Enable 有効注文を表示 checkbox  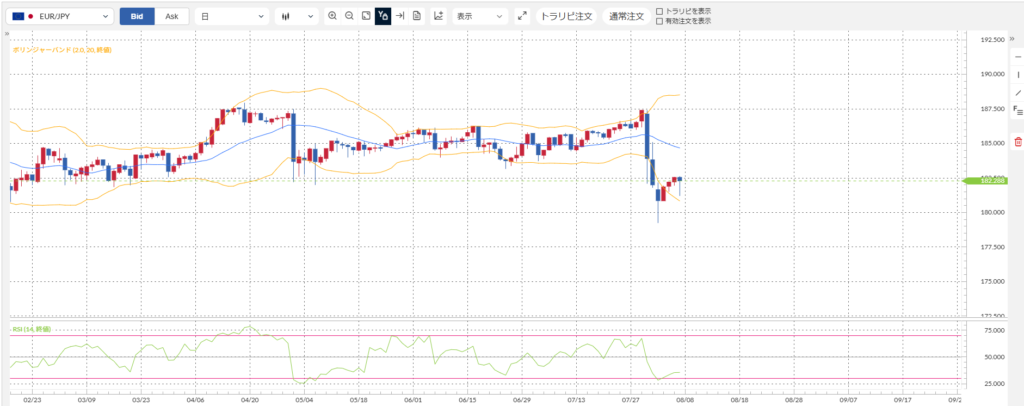pyautogui.click(x=660, y=21)
